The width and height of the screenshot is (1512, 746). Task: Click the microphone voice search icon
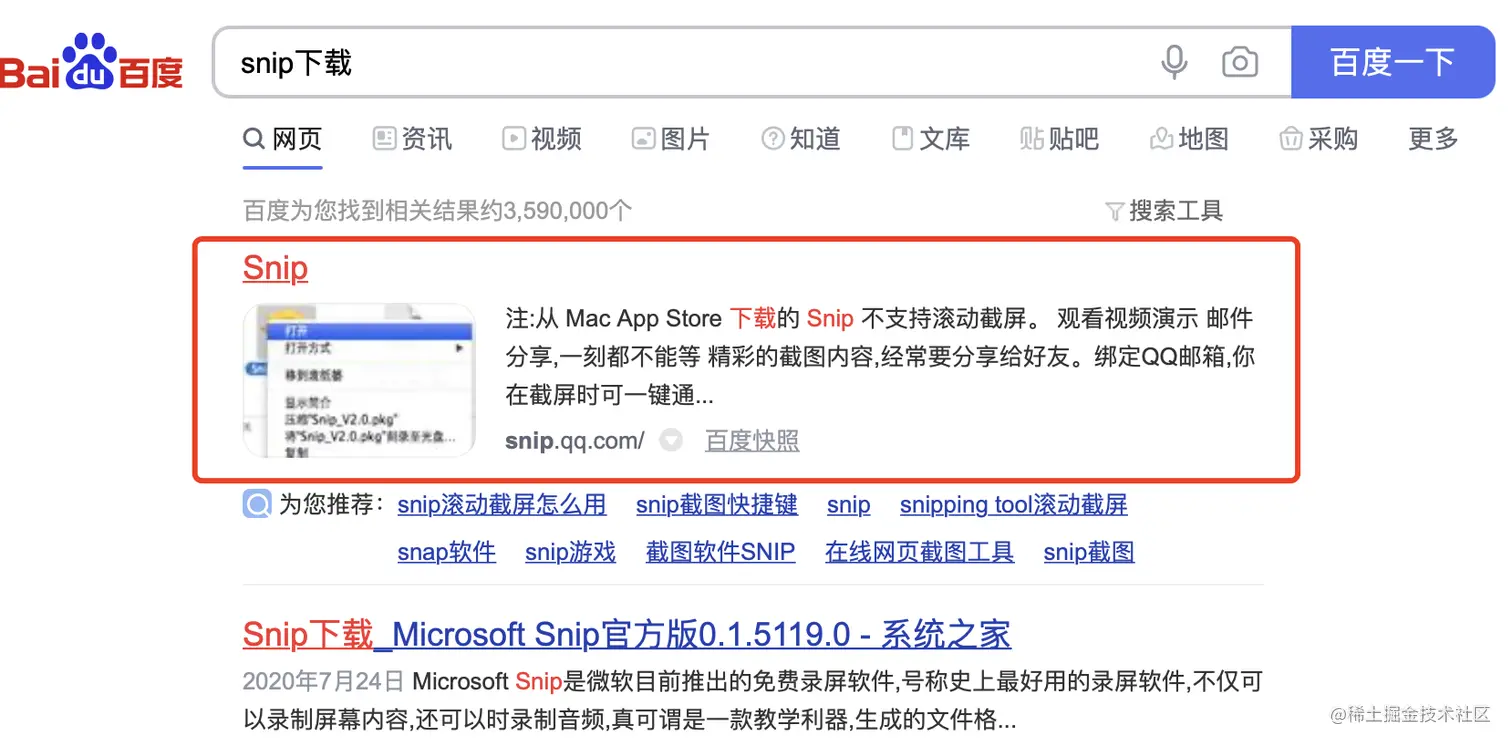pyautogui.click(x=1174, y=63)
